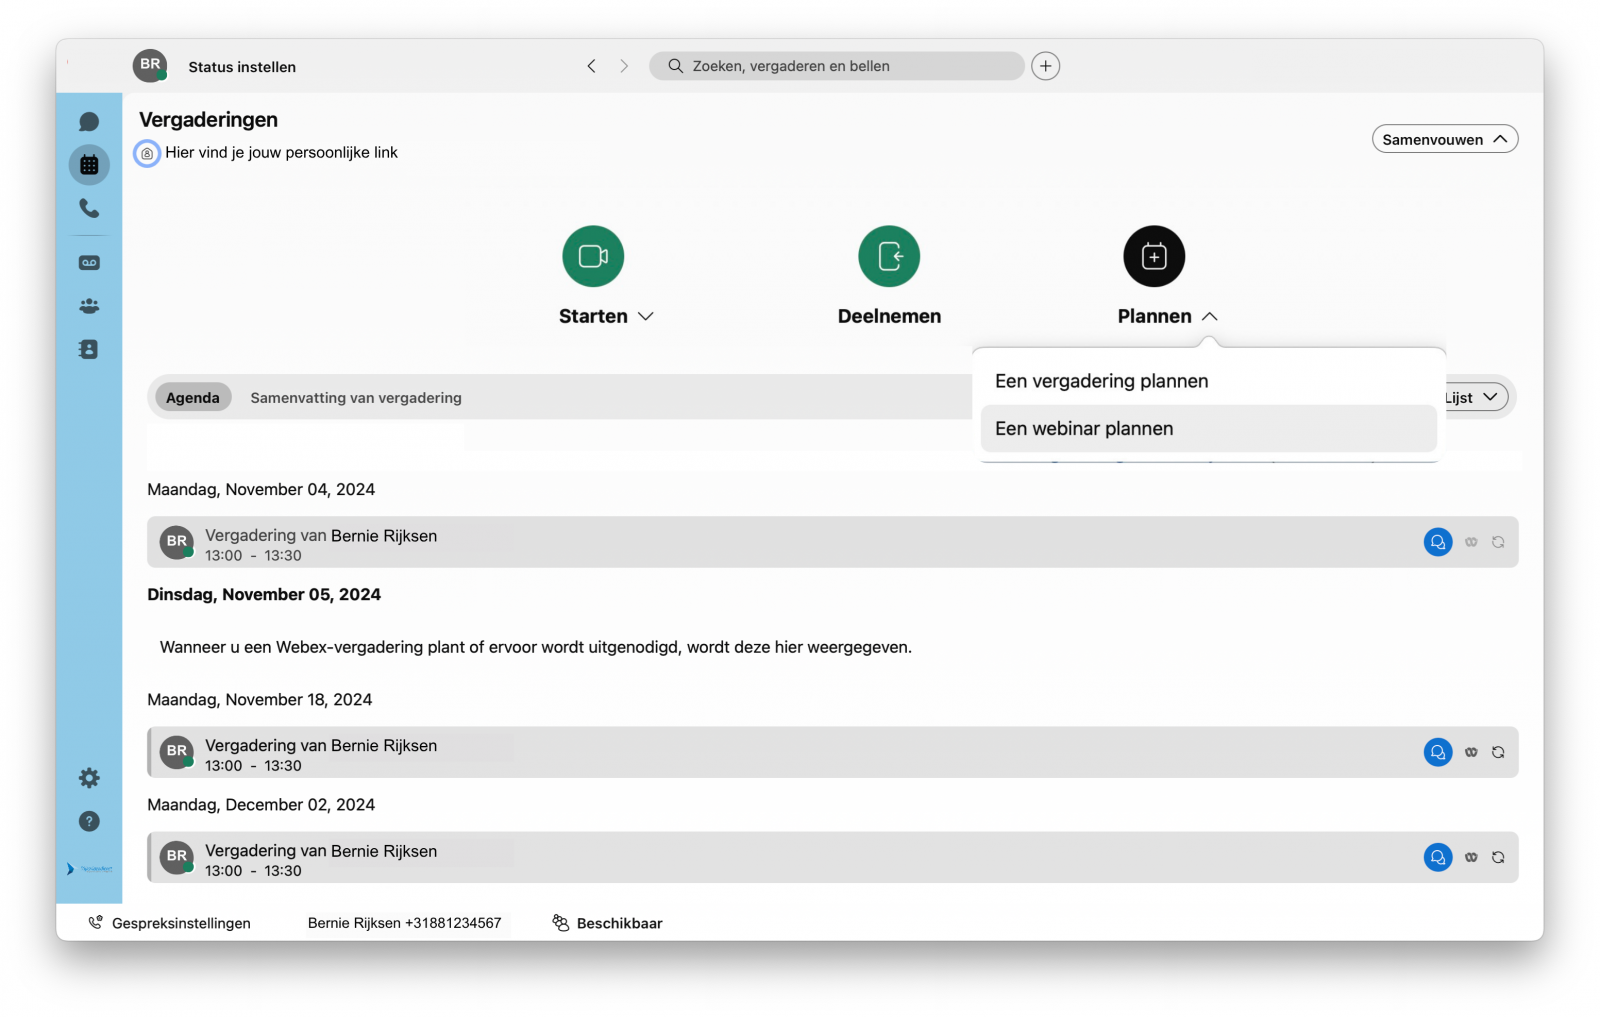This screenshot has height=1017, width=1600.
Task: Click the search field Zoeken, vergaderen en bellen
Action: point(836,65)
